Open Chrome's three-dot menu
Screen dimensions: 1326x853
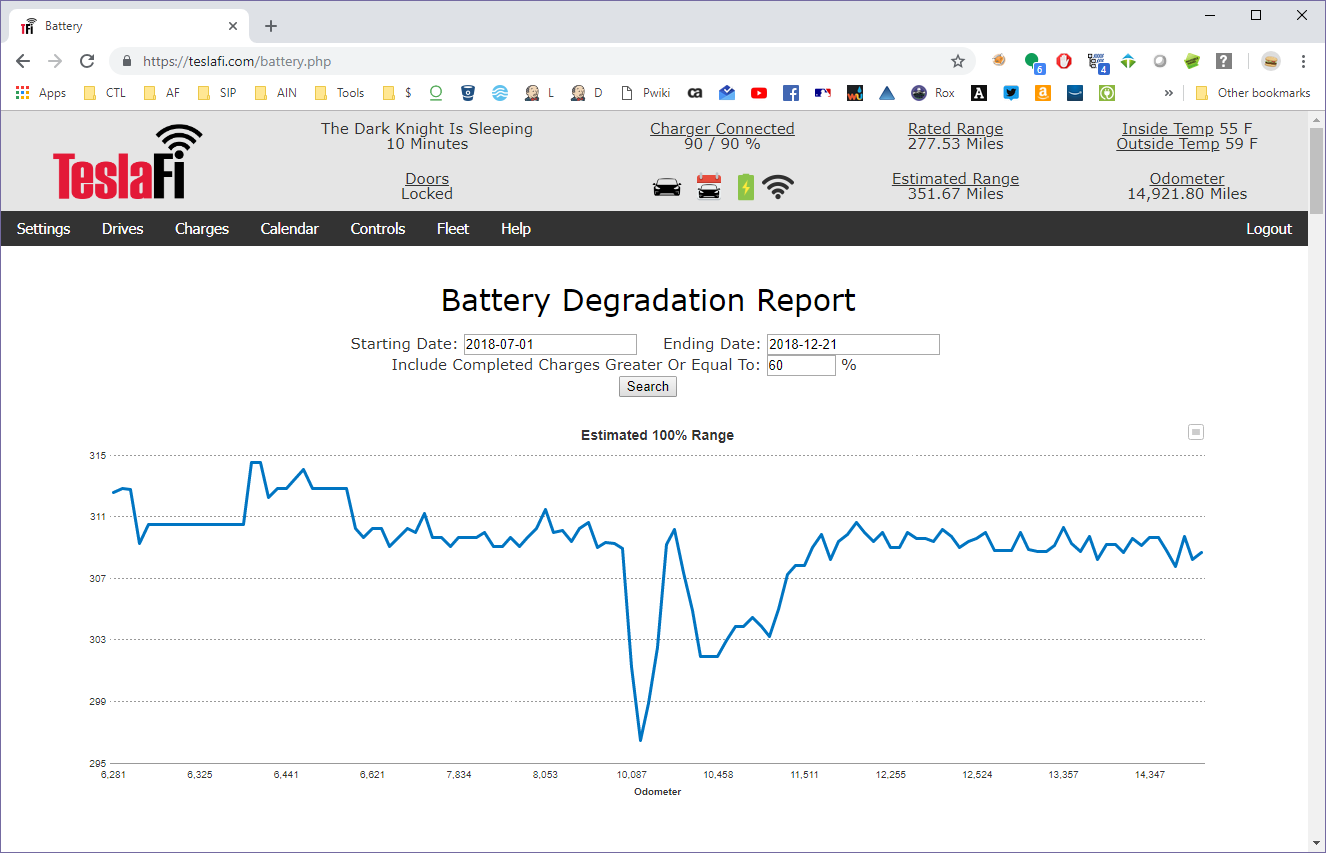click(x=1303, y=61)
